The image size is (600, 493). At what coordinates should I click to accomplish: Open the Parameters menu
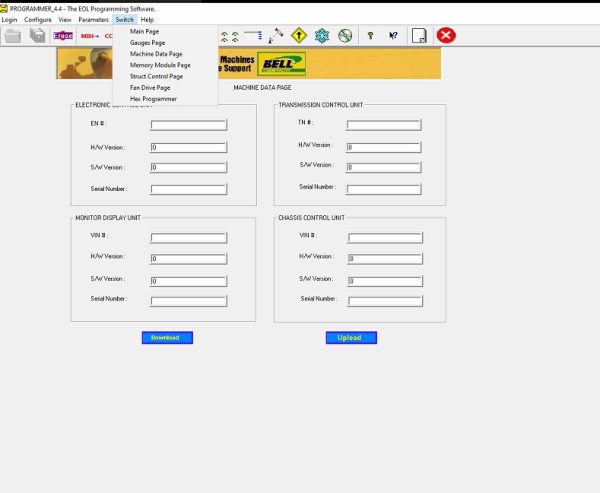click(x=93, y=20)
